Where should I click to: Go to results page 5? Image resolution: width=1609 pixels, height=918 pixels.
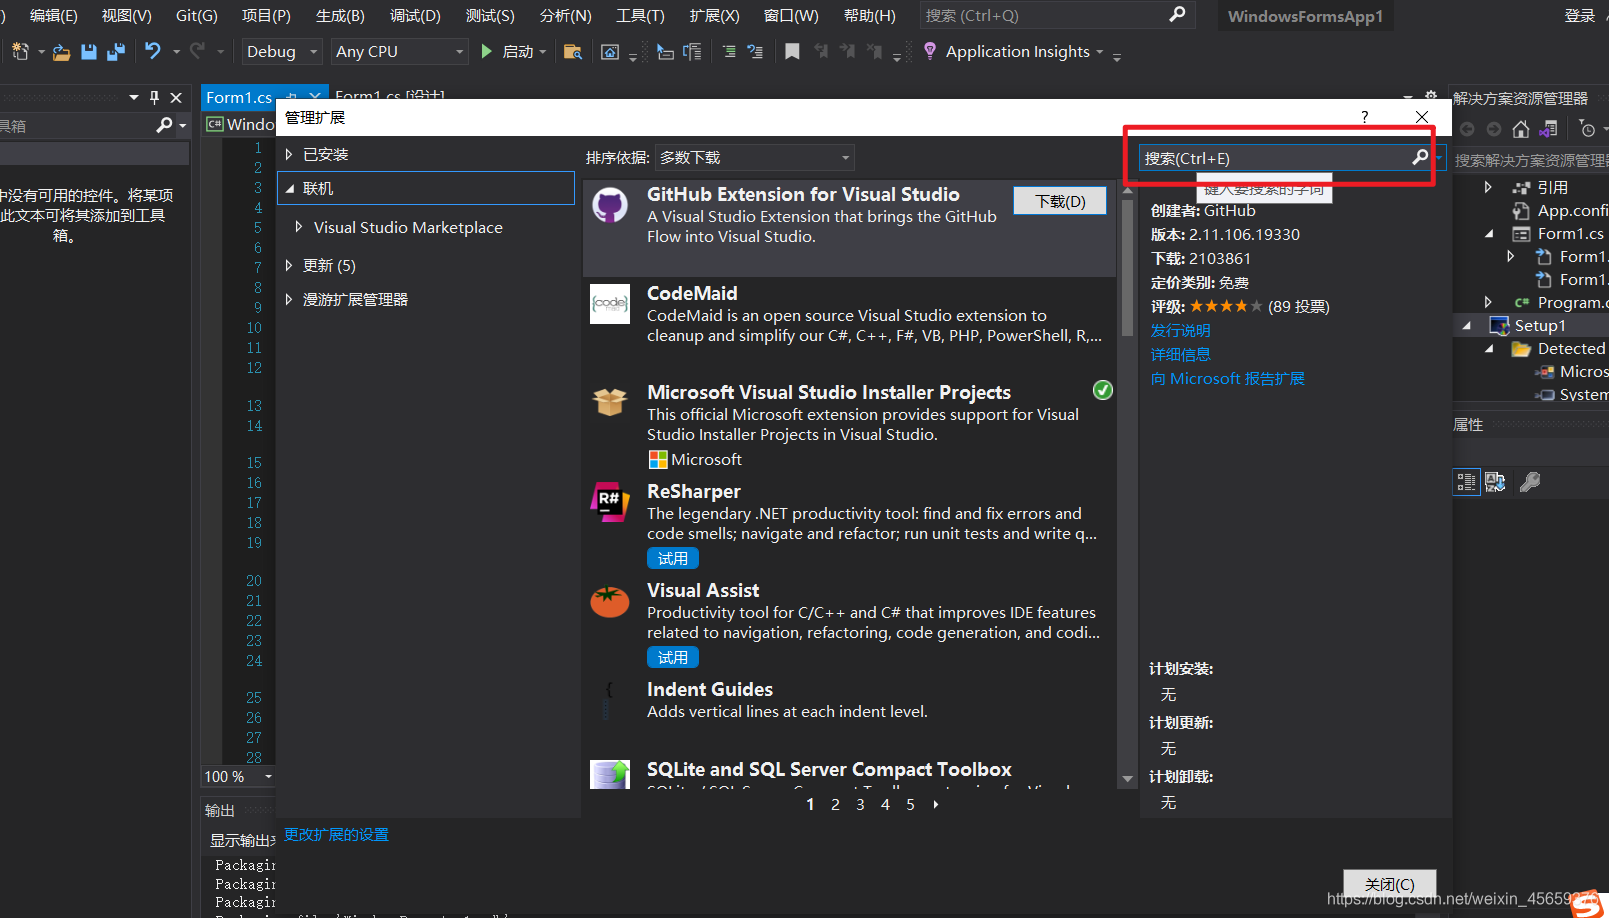[910, 804]
